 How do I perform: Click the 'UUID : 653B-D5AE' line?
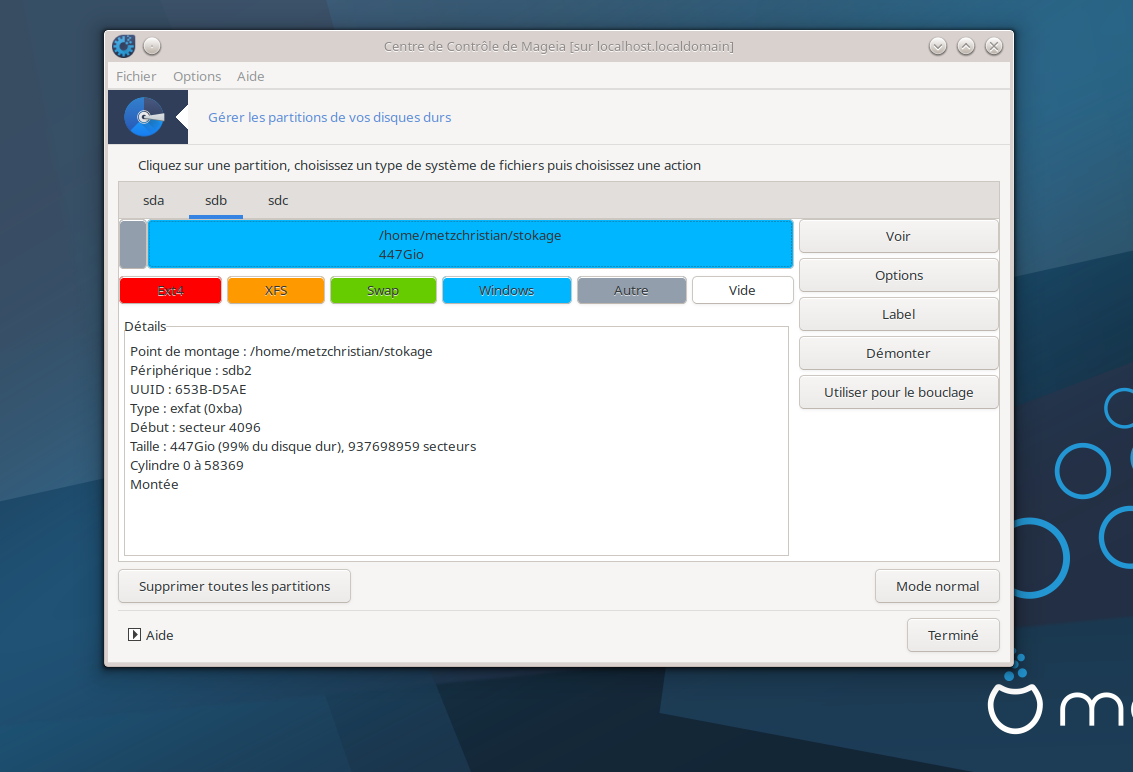coord(188,389)
